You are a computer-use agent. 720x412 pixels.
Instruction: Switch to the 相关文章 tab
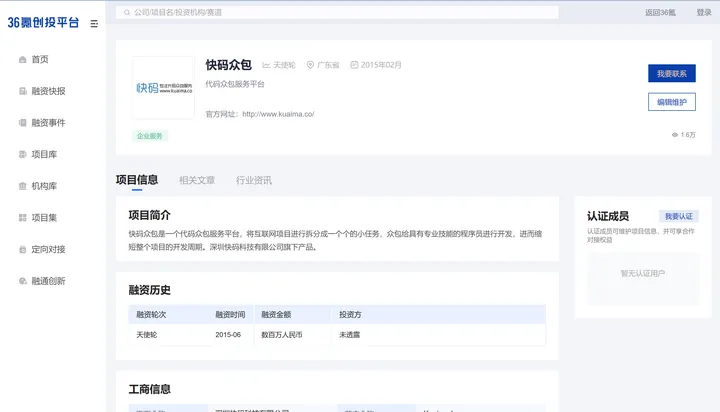click(x=197, y=180)
